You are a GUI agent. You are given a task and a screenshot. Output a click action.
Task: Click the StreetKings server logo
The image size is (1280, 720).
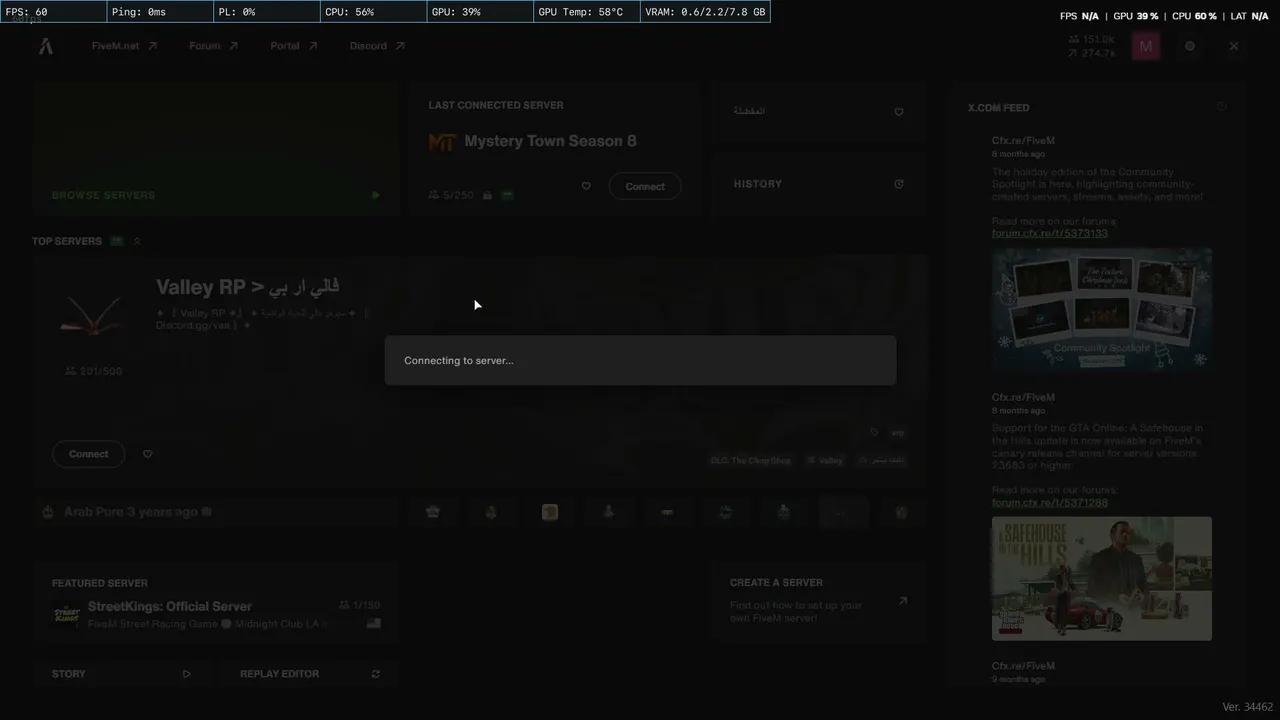(67, 614)
